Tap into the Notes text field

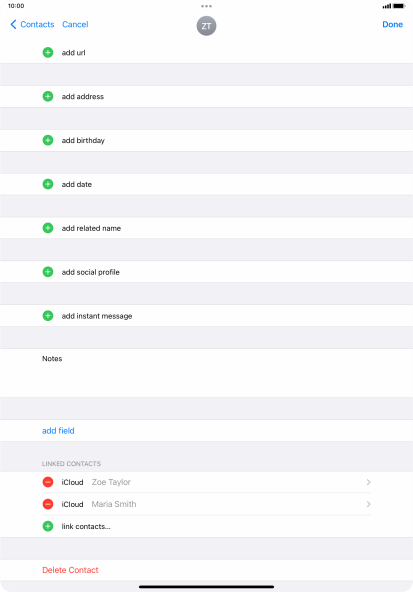click(x=206, y=373)
